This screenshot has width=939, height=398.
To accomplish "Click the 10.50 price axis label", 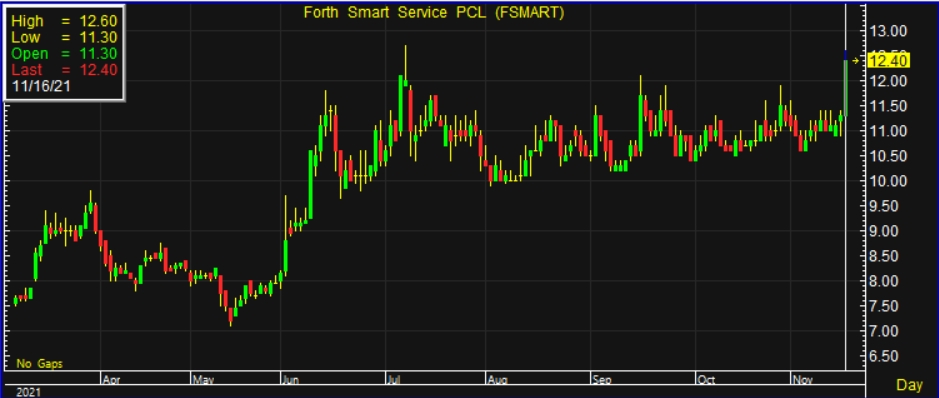I will click(x=889, y=156).
